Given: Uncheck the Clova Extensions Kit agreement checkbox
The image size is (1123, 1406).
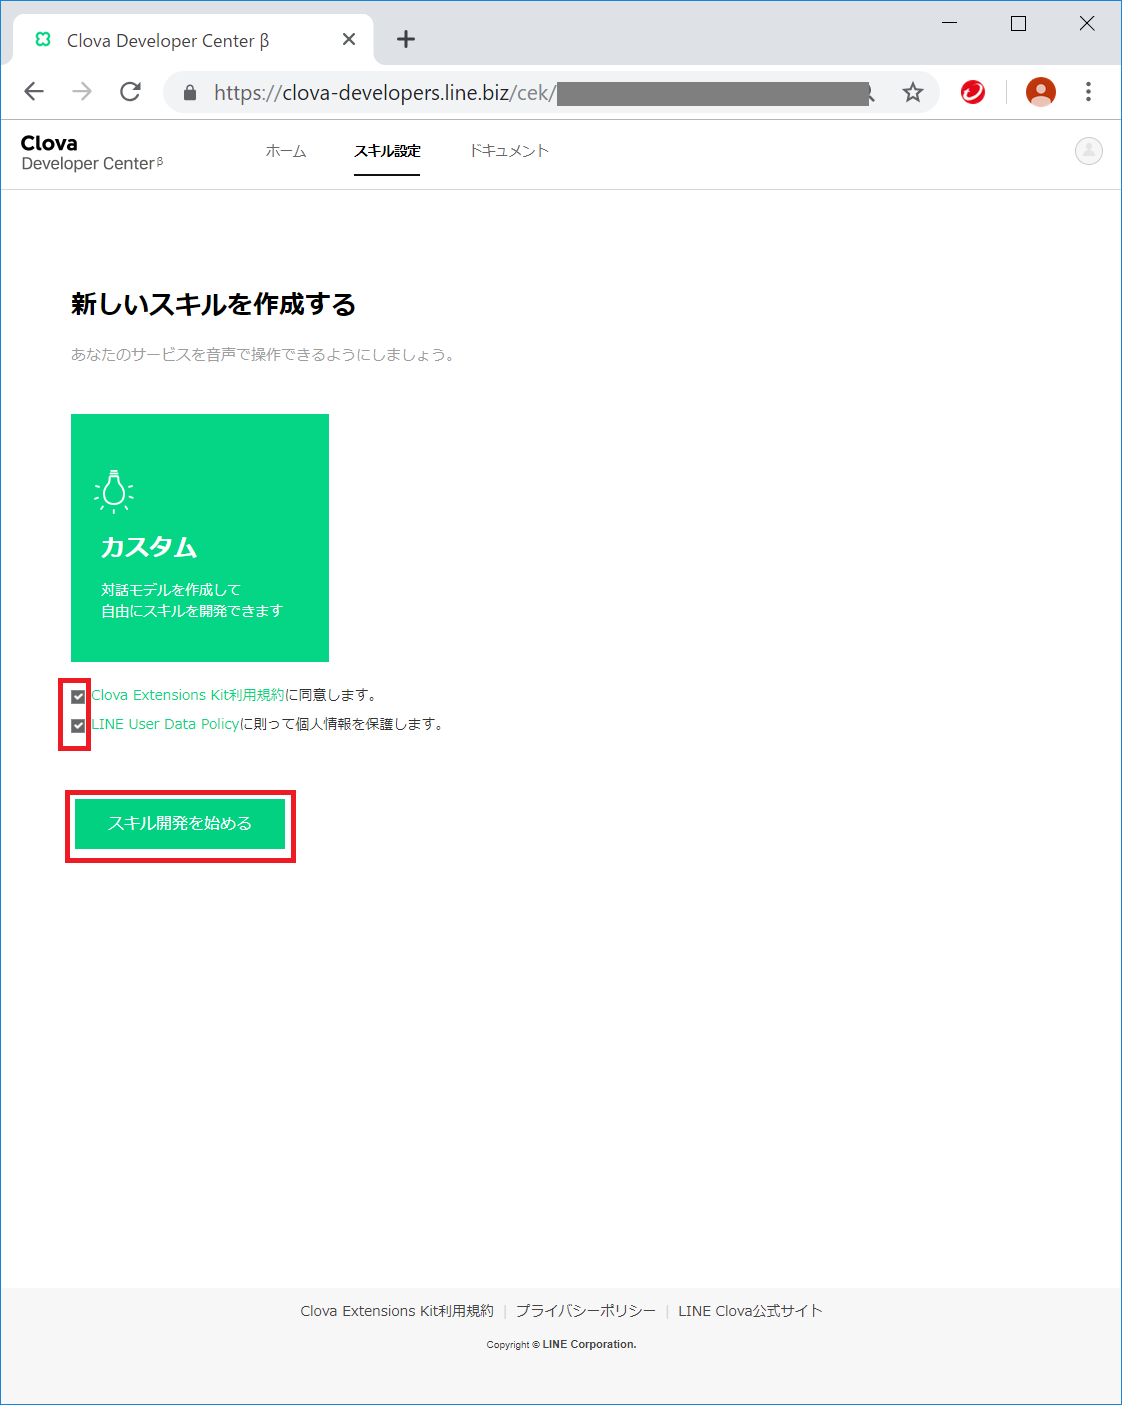Looking at the screenshot, I should 78,696.
